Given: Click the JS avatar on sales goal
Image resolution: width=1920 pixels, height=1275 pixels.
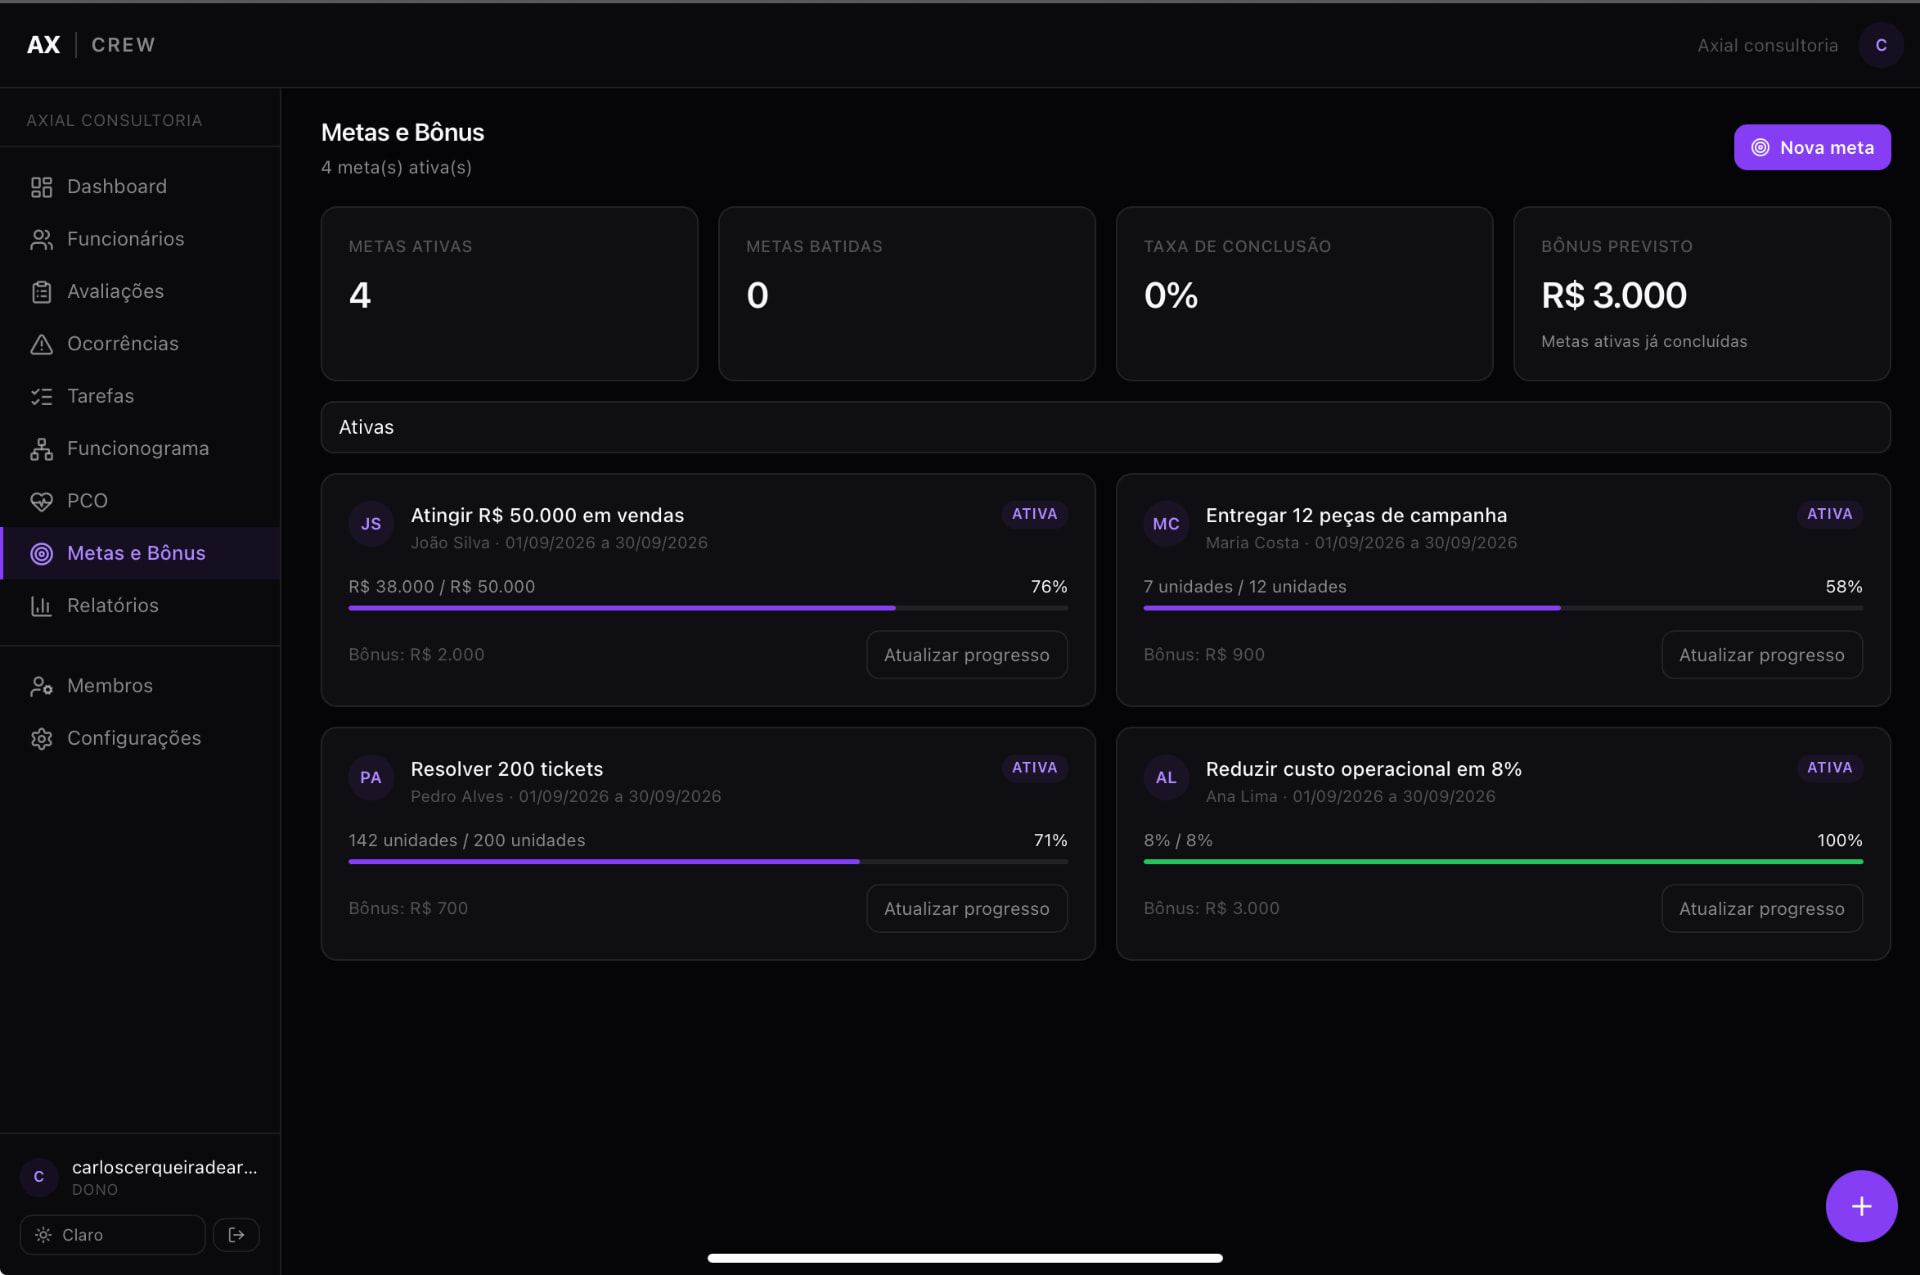Looking at the screenshot, I should click(x=371, y=524).
